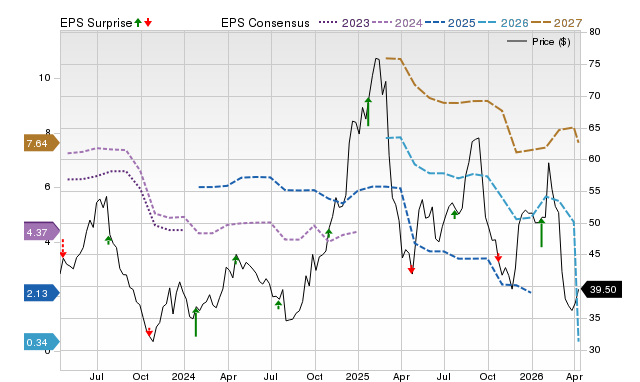The image size is (640, 382).
Task: Click the 2025 label on the time axis
Action: (x=358, y=376)
